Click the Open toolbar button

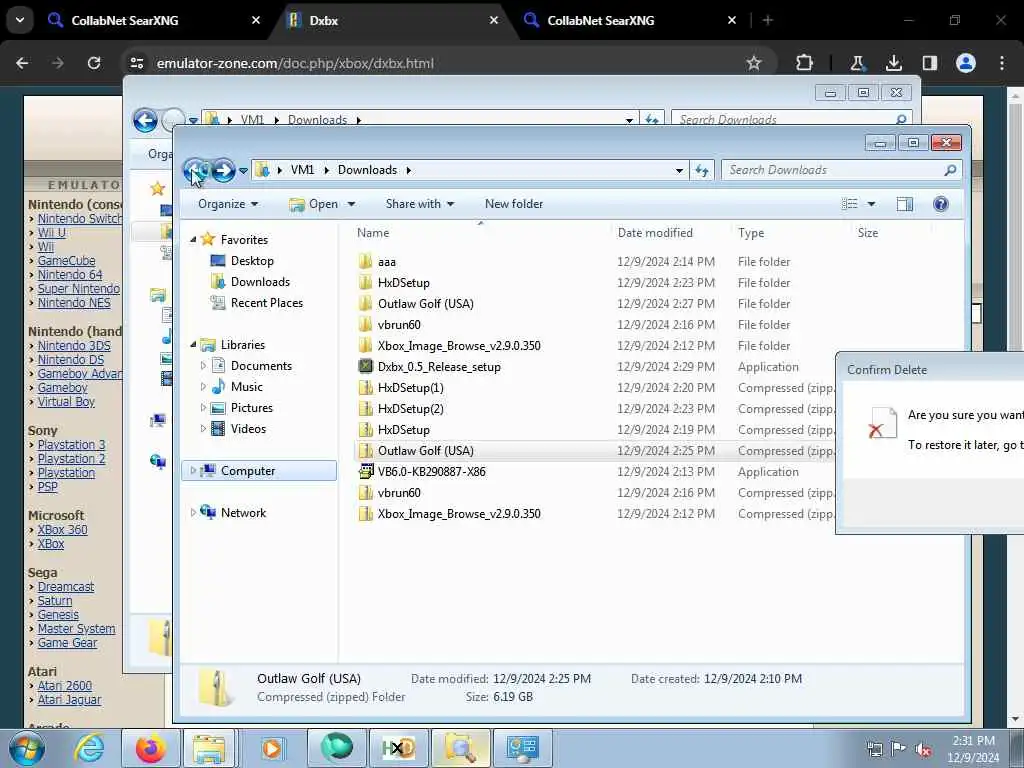(314, 204)
